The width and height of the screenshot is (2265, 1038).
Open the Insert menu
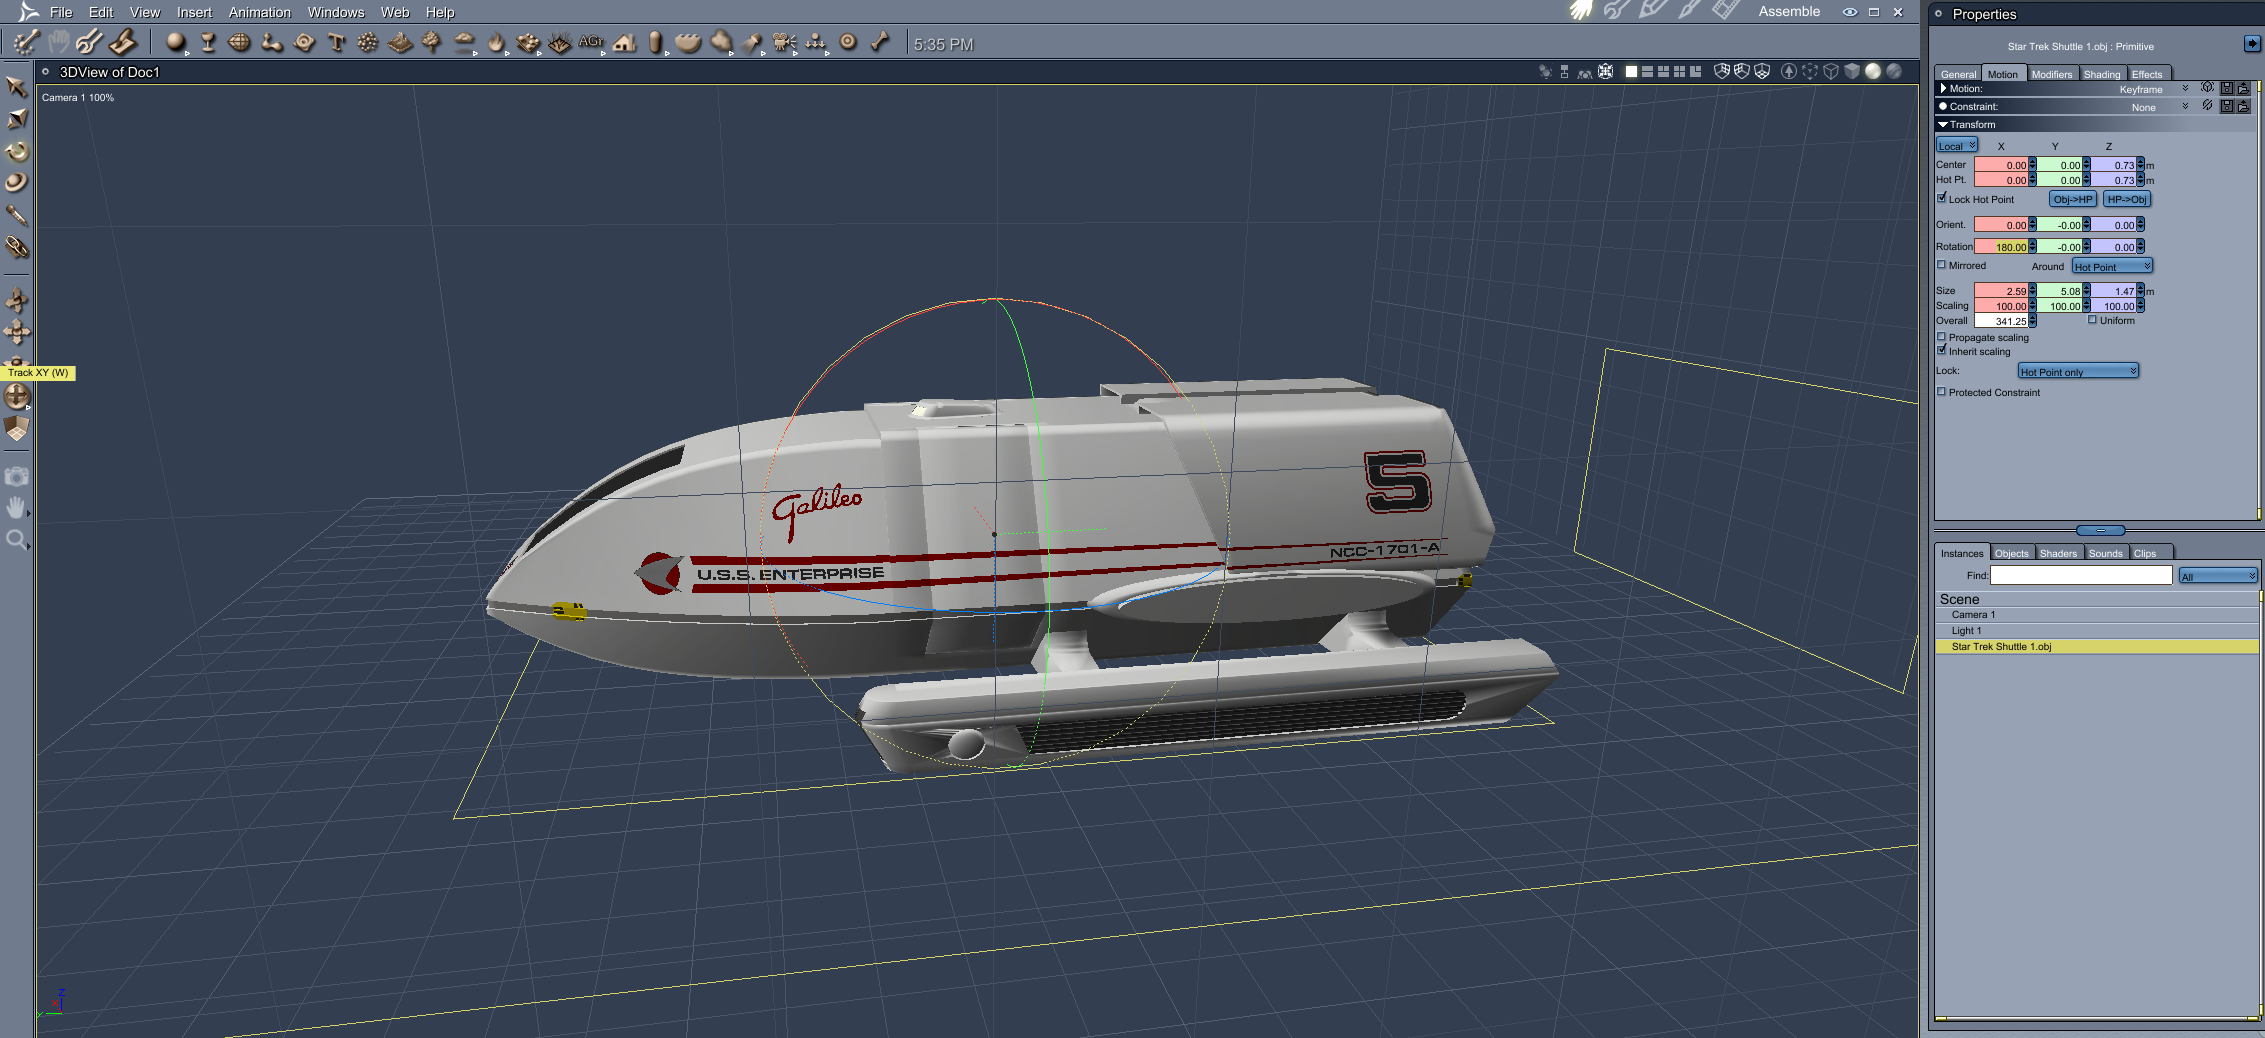194,12
